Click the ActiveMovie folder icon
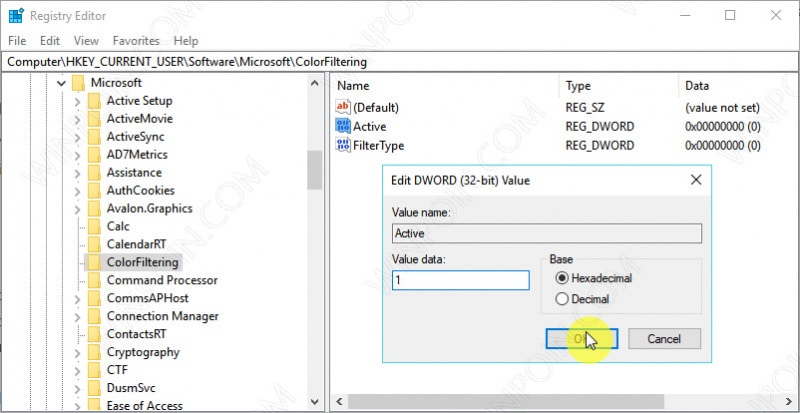Viewport: 800px width, 413px height. (94, 118)
